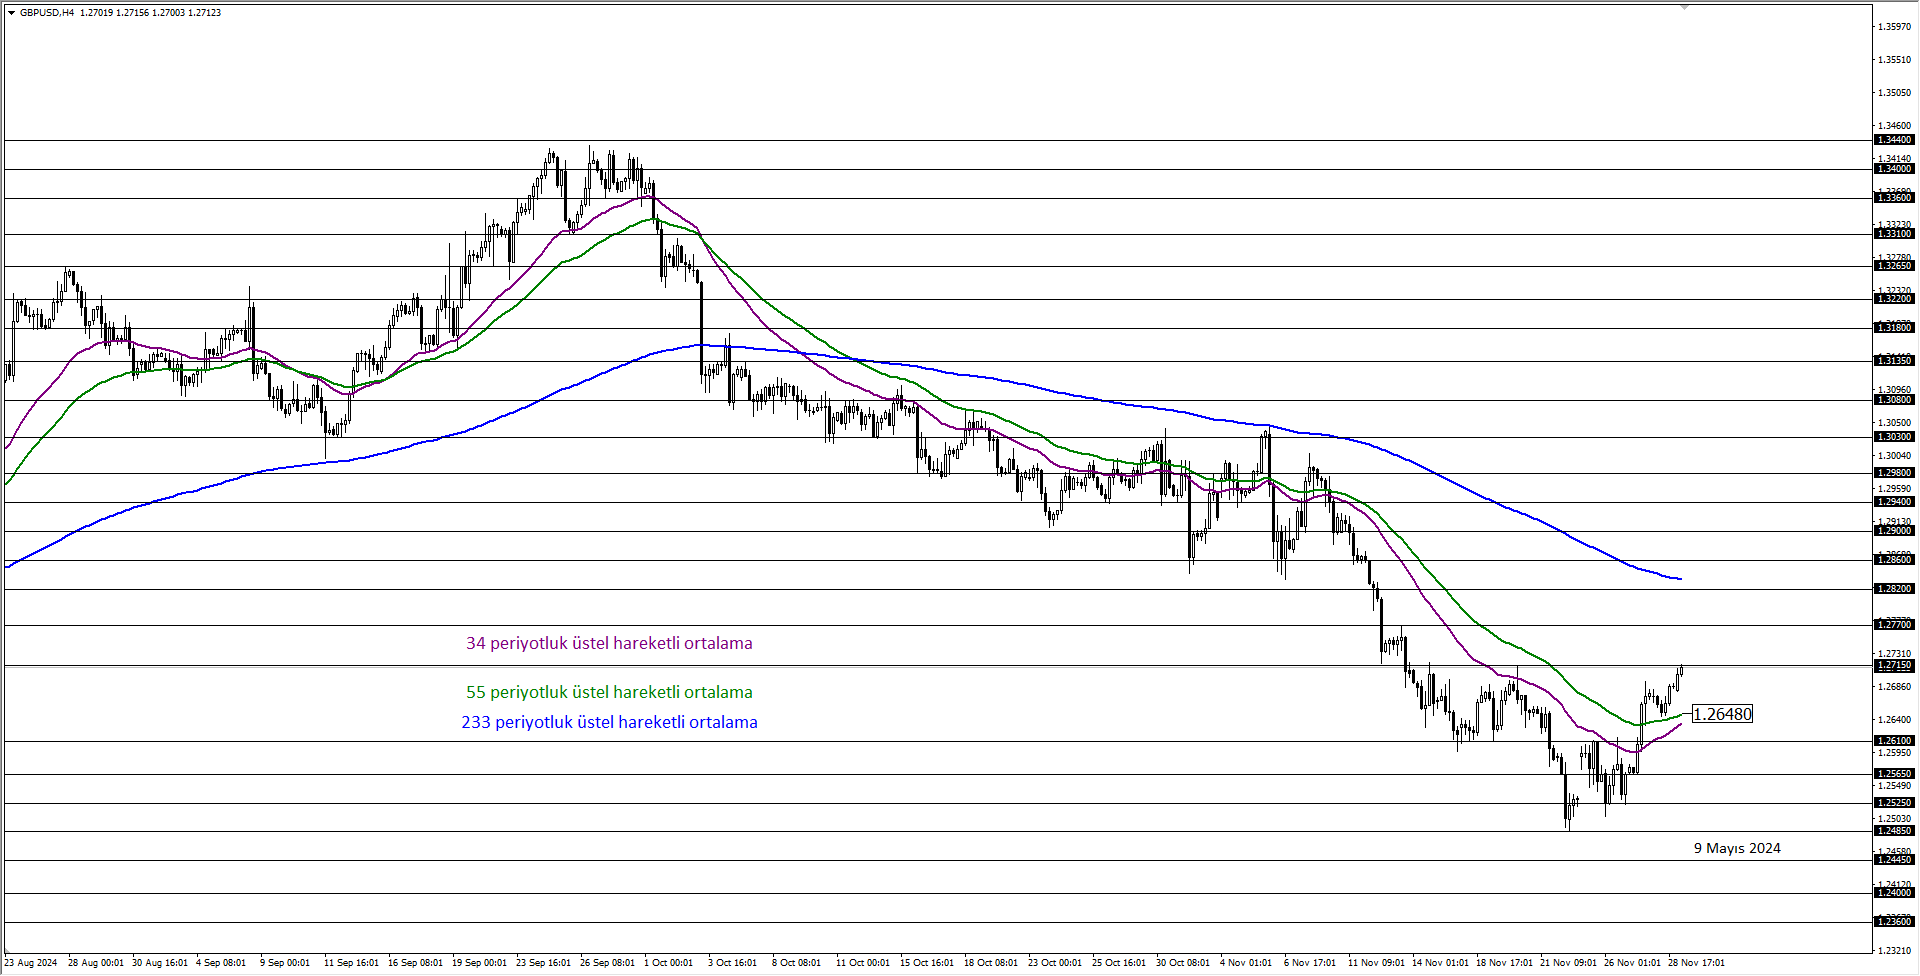Click the '30 Oct 08:01' time axis label

pyautogui.click(x=1183, y=963)
